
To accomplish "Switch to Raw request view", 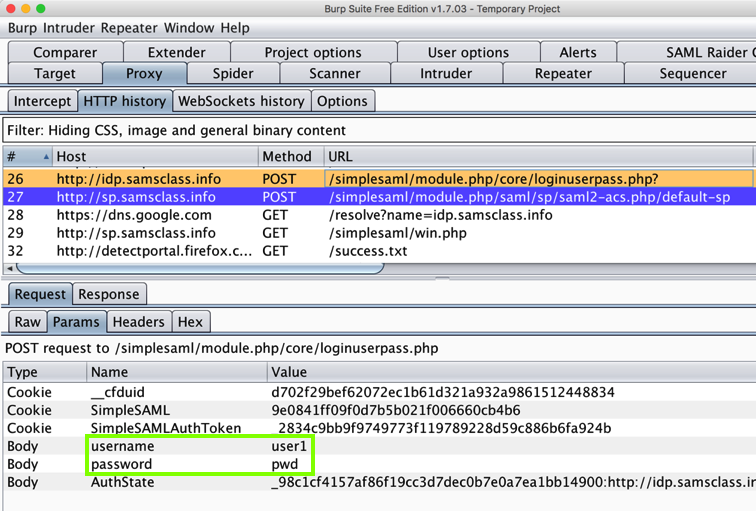I will click(x=27, y=322).
